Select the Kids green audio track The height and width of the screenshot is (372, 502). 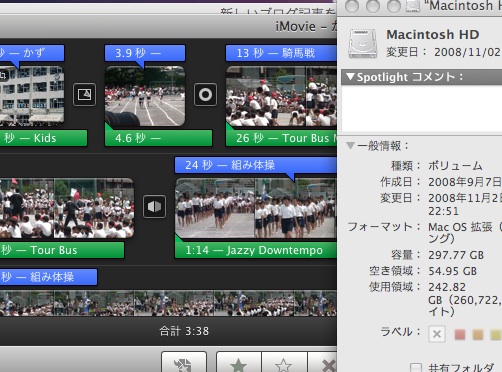[x=43, y=138]
